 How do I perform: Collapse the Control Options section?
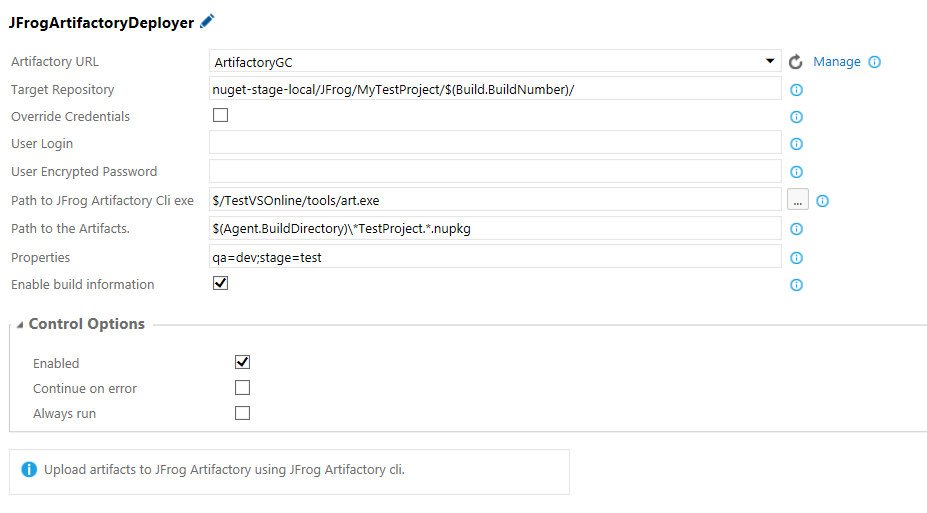click(20, 324)
